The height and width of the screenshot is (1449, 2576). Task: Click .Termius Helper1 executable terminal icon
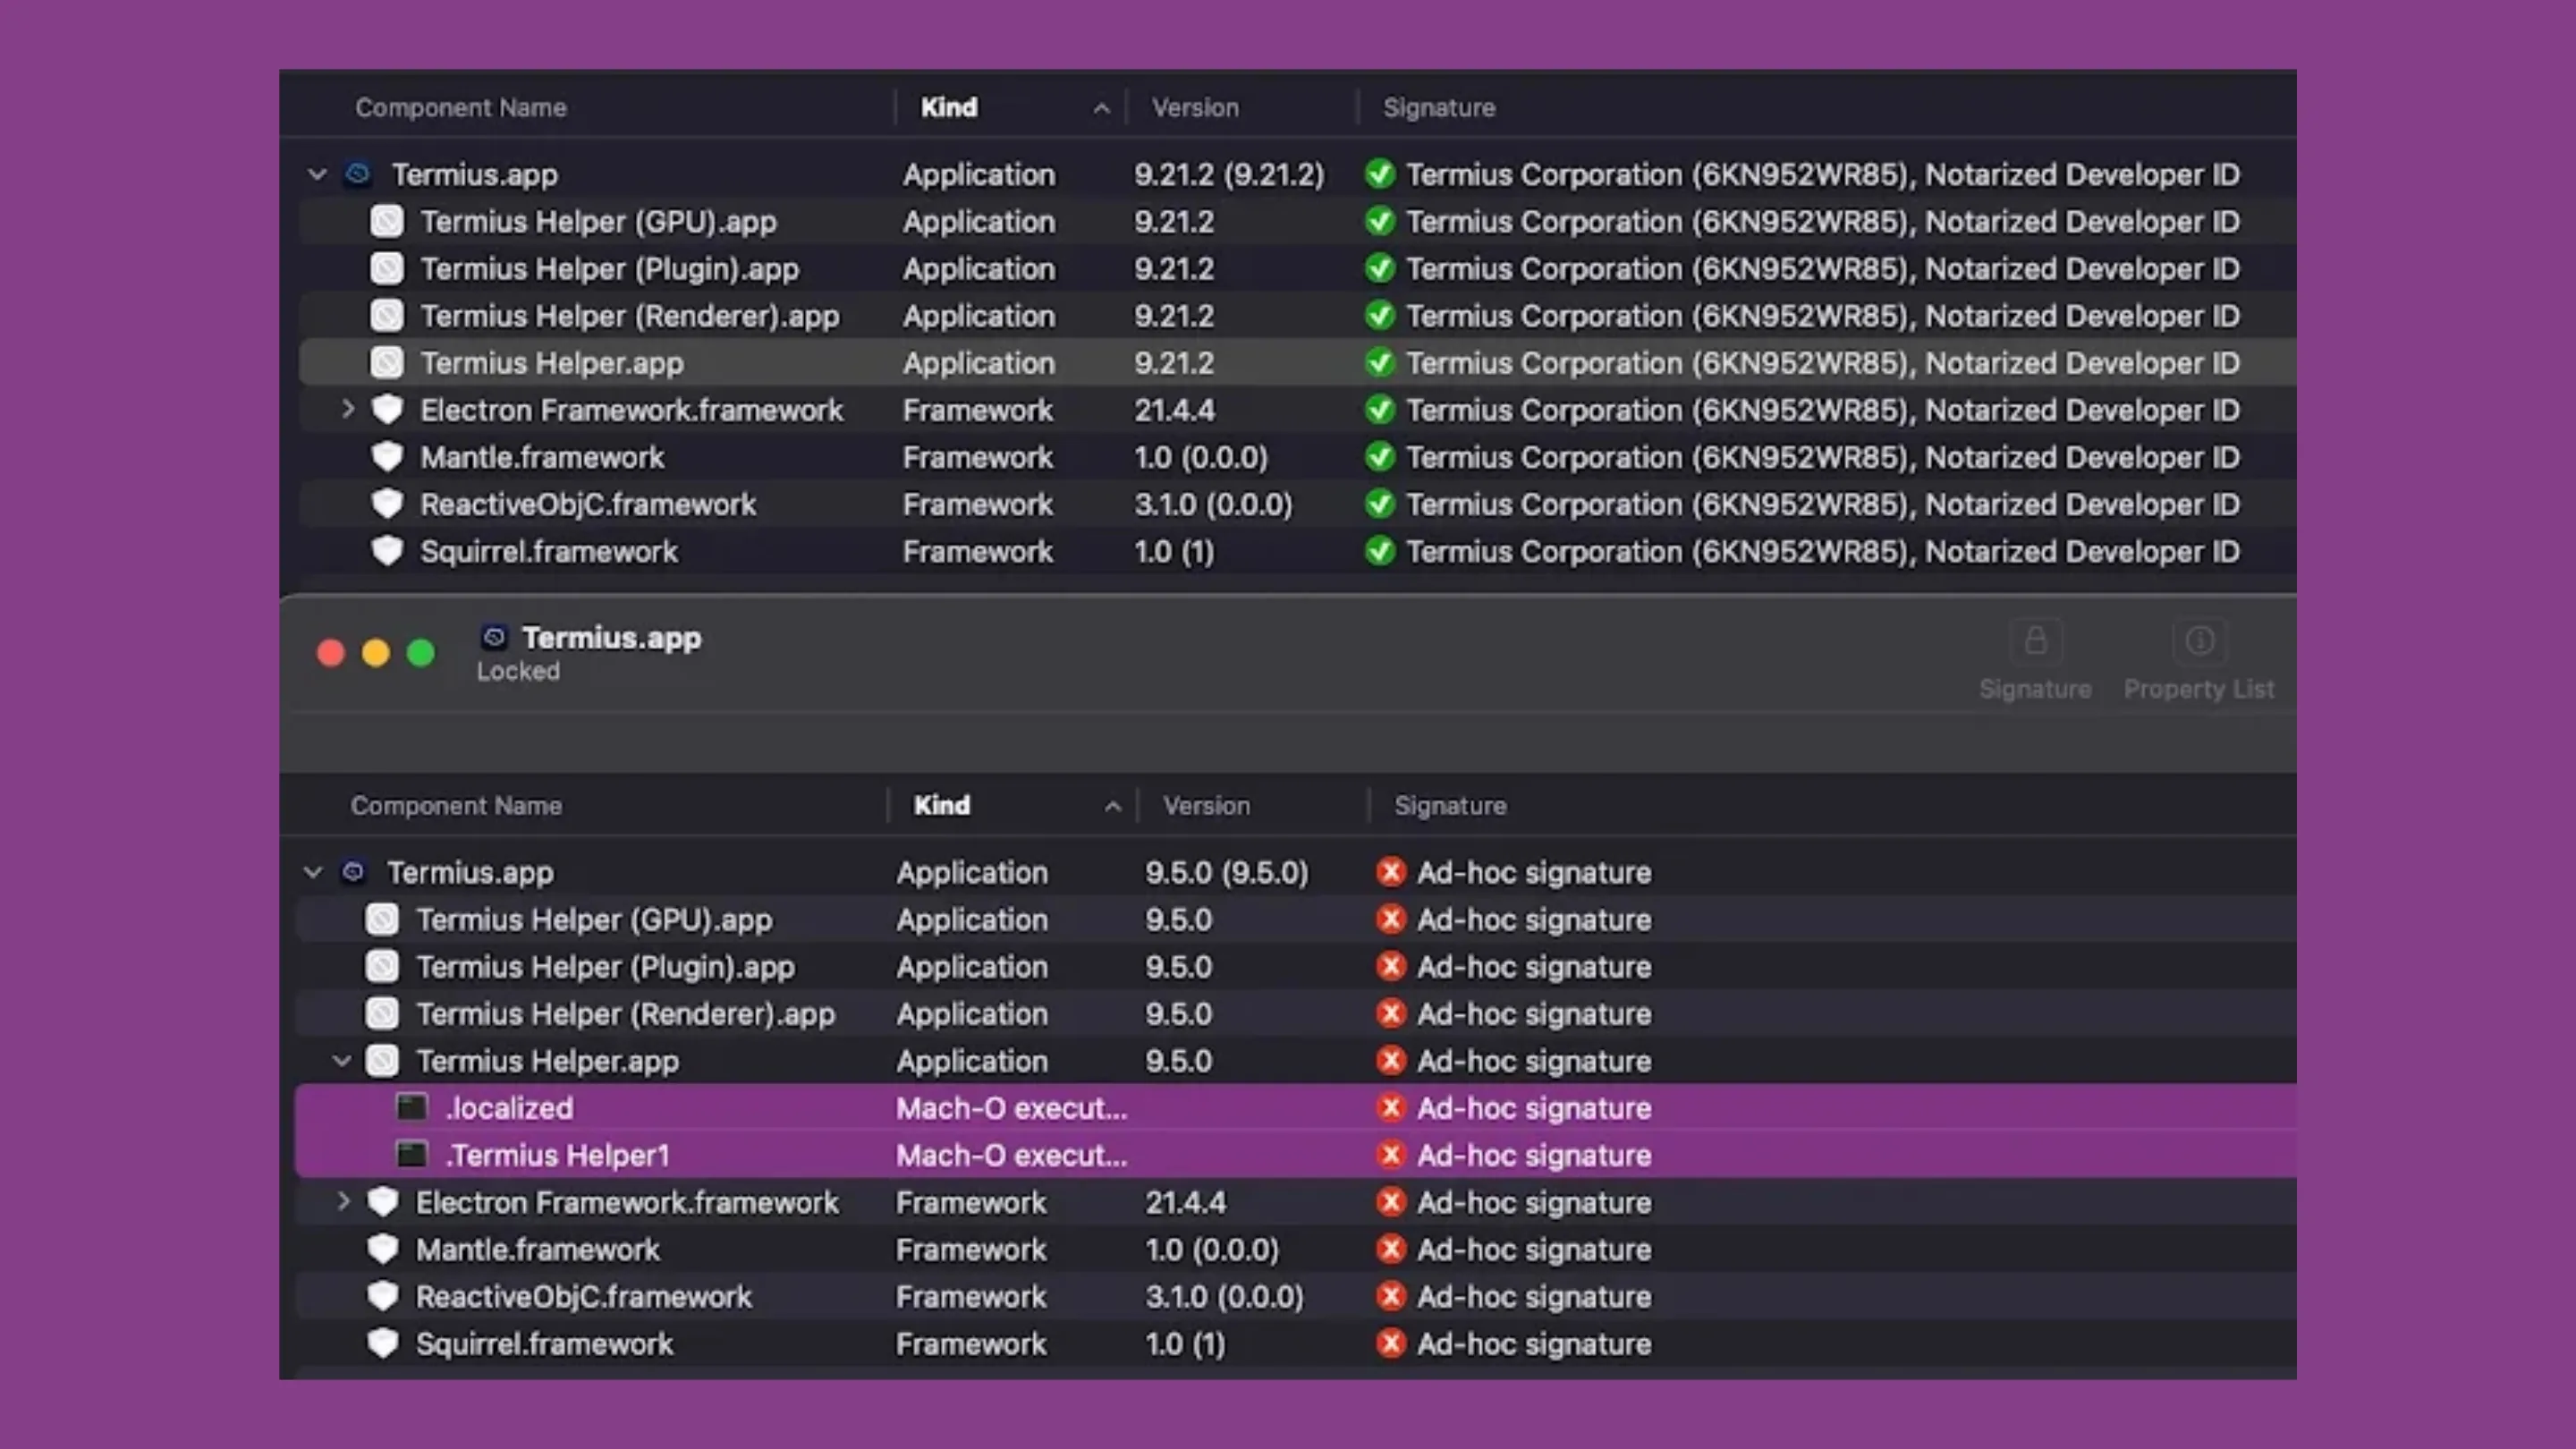(412, 1154)
